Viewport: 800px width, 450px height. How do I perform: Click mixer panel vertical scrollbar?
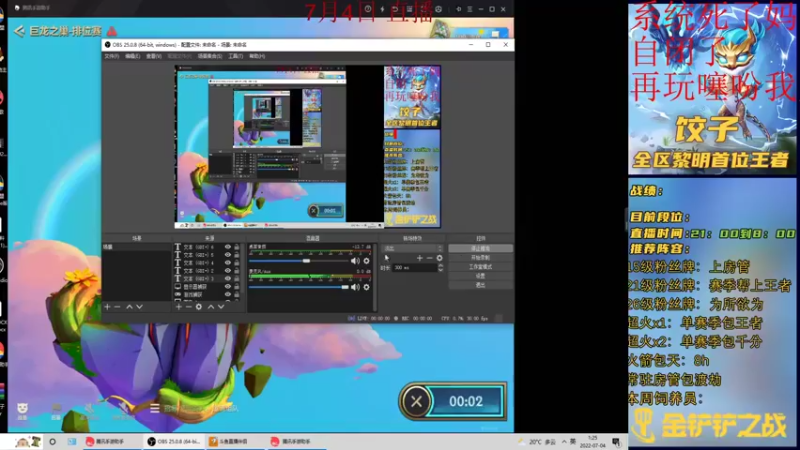point(375,277)
